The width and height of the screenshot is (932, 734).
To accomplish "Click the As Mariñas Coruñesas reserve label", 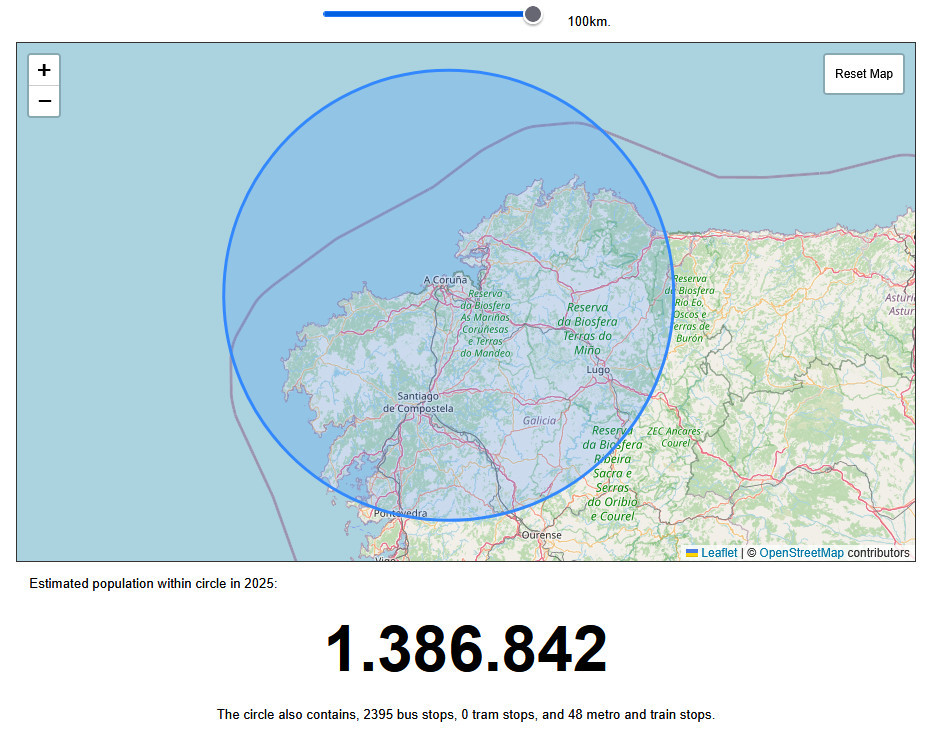I will coord(485,323).
